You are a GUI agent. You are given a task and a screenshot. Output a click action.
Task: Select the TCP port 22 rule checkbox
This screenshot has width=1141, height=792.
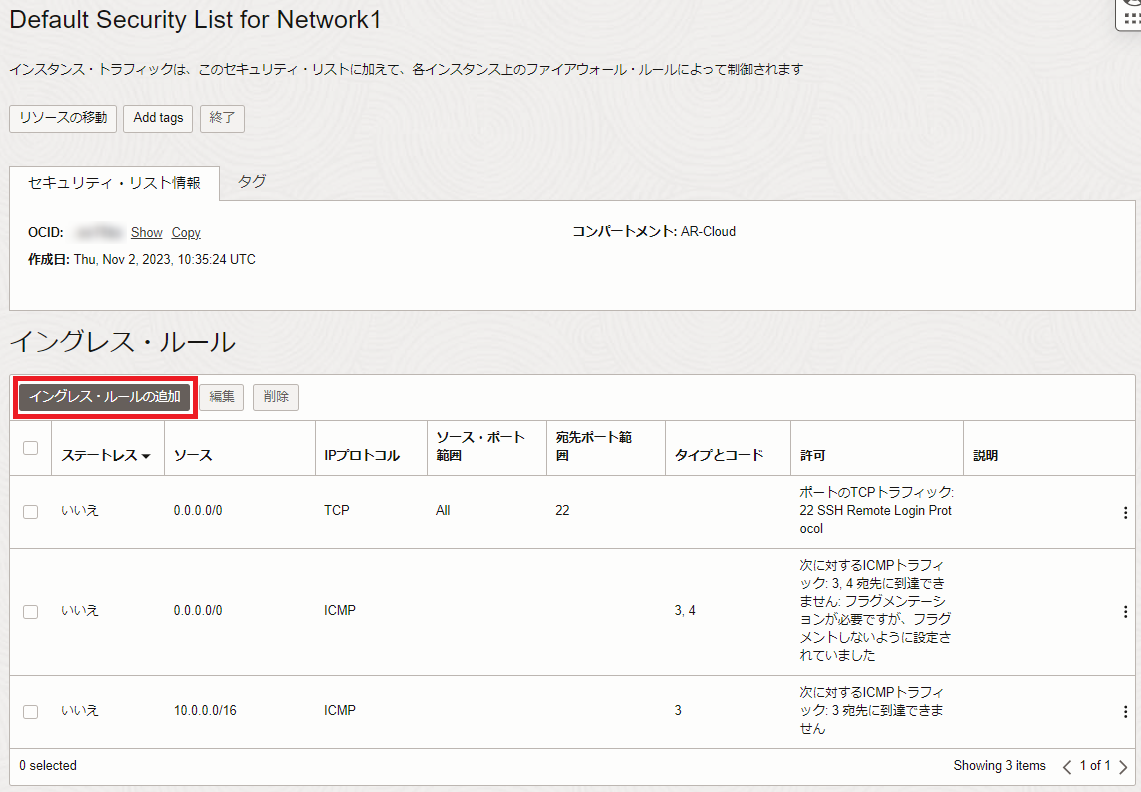30,512
